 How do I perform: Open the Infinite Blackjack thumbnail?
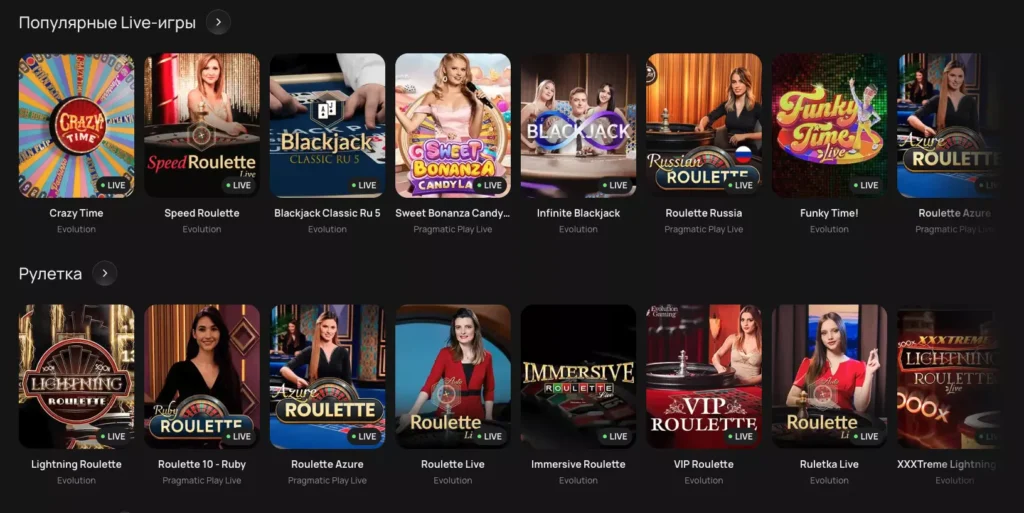click(x=578, y=125)
